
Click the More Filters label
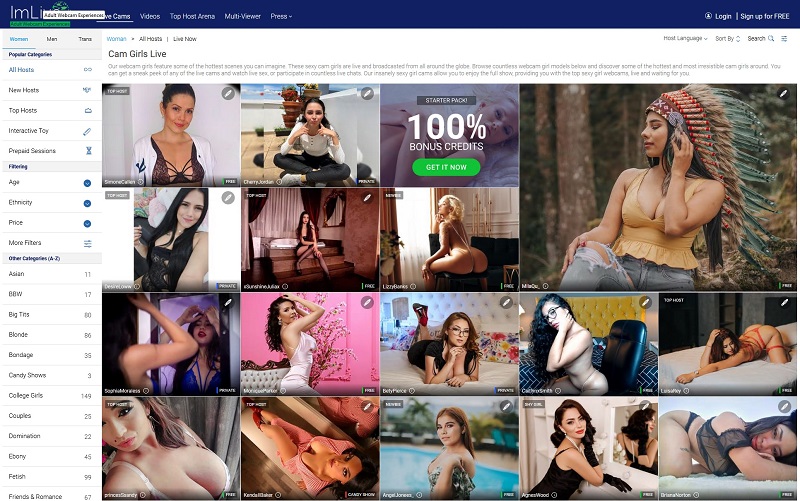click(25, 243)
